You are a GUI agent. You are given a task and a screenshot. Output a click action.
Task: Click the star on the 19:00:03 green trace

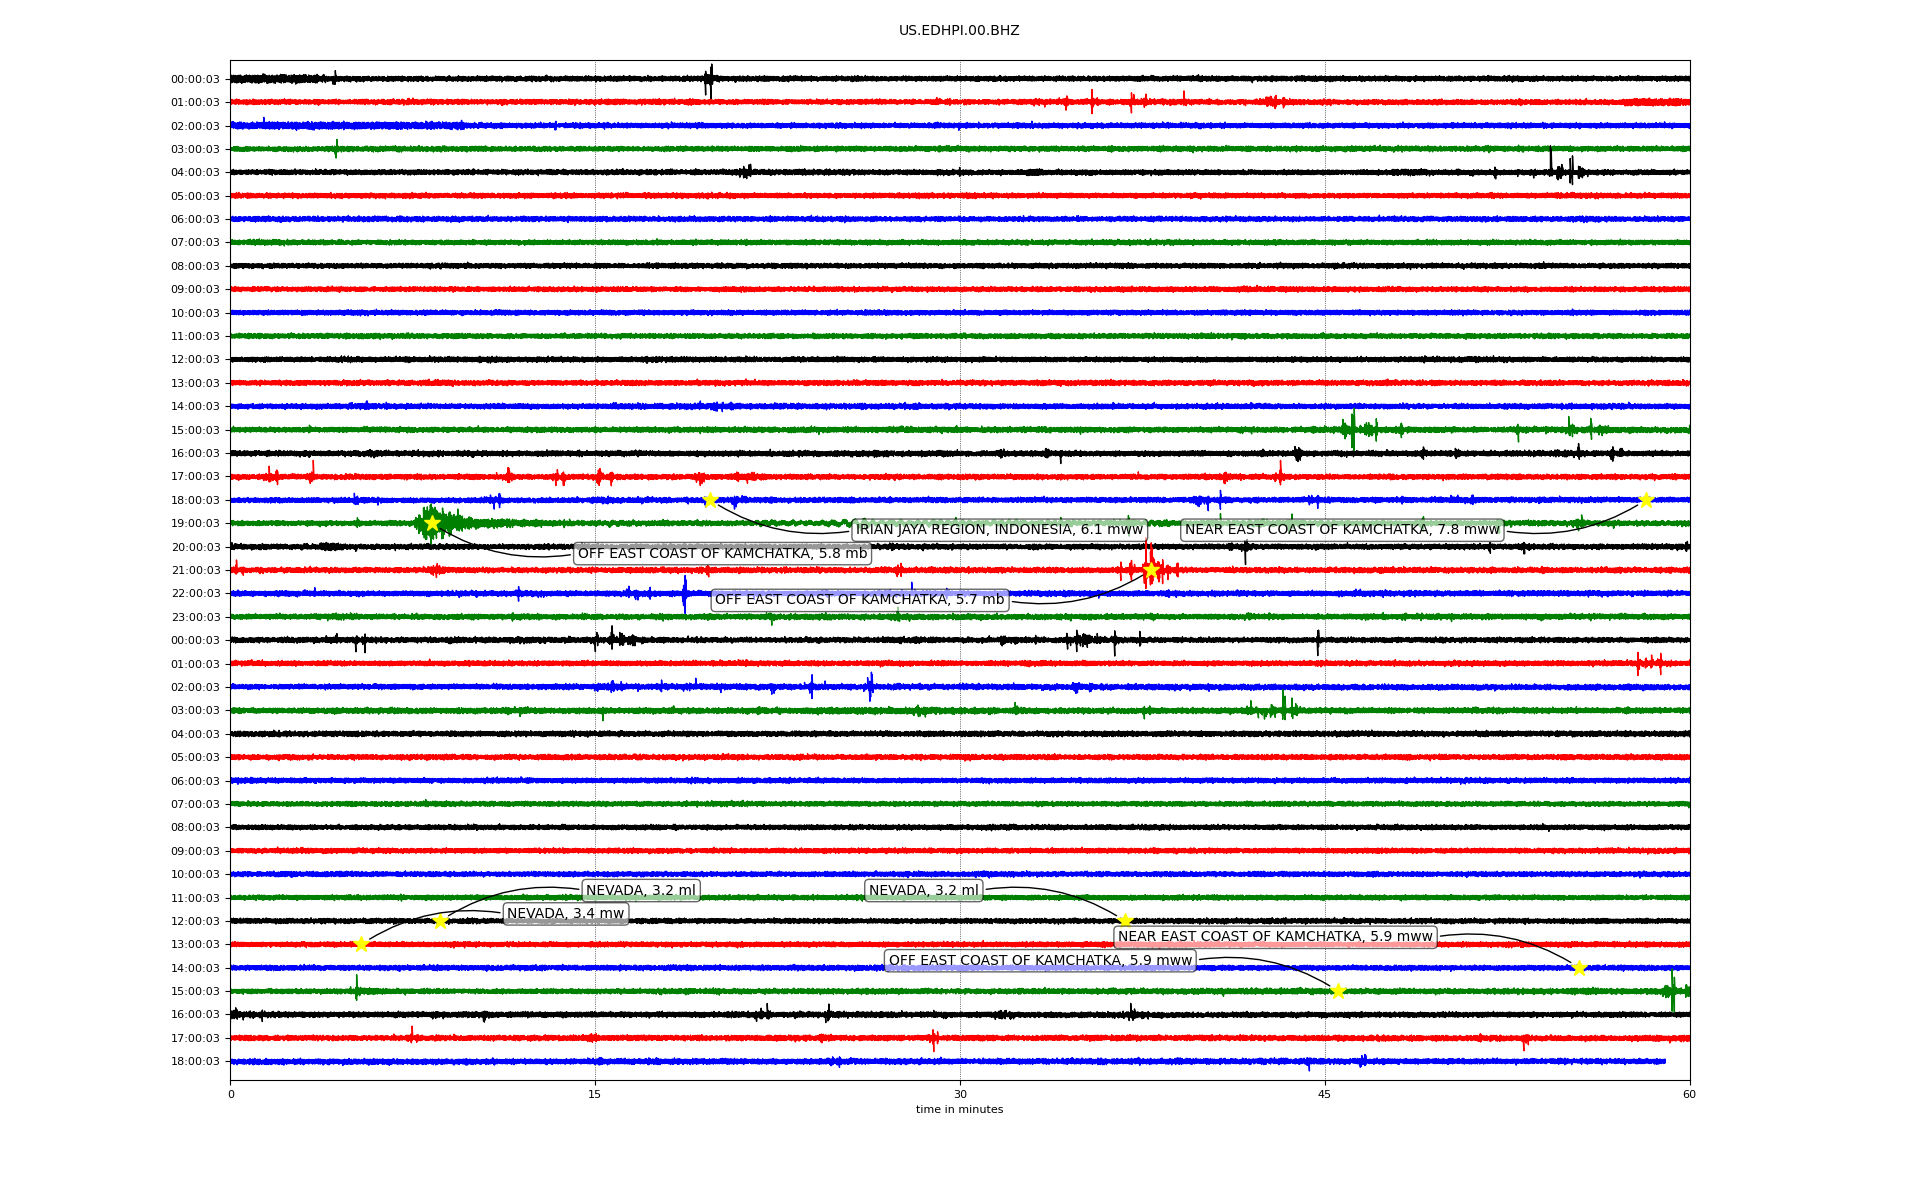[432, 523]
